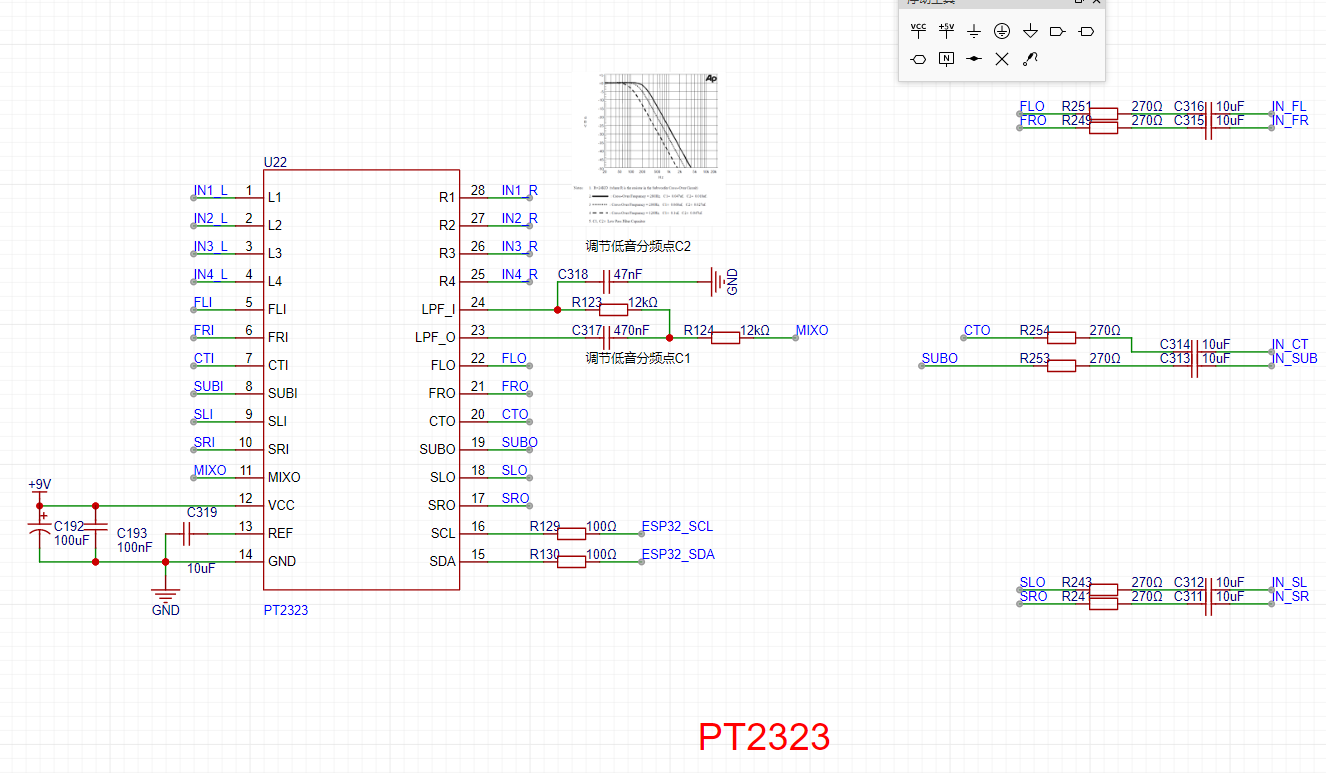Activate the net label N tool
Viewport: 1326px width, 773px height.
(947, 59)
